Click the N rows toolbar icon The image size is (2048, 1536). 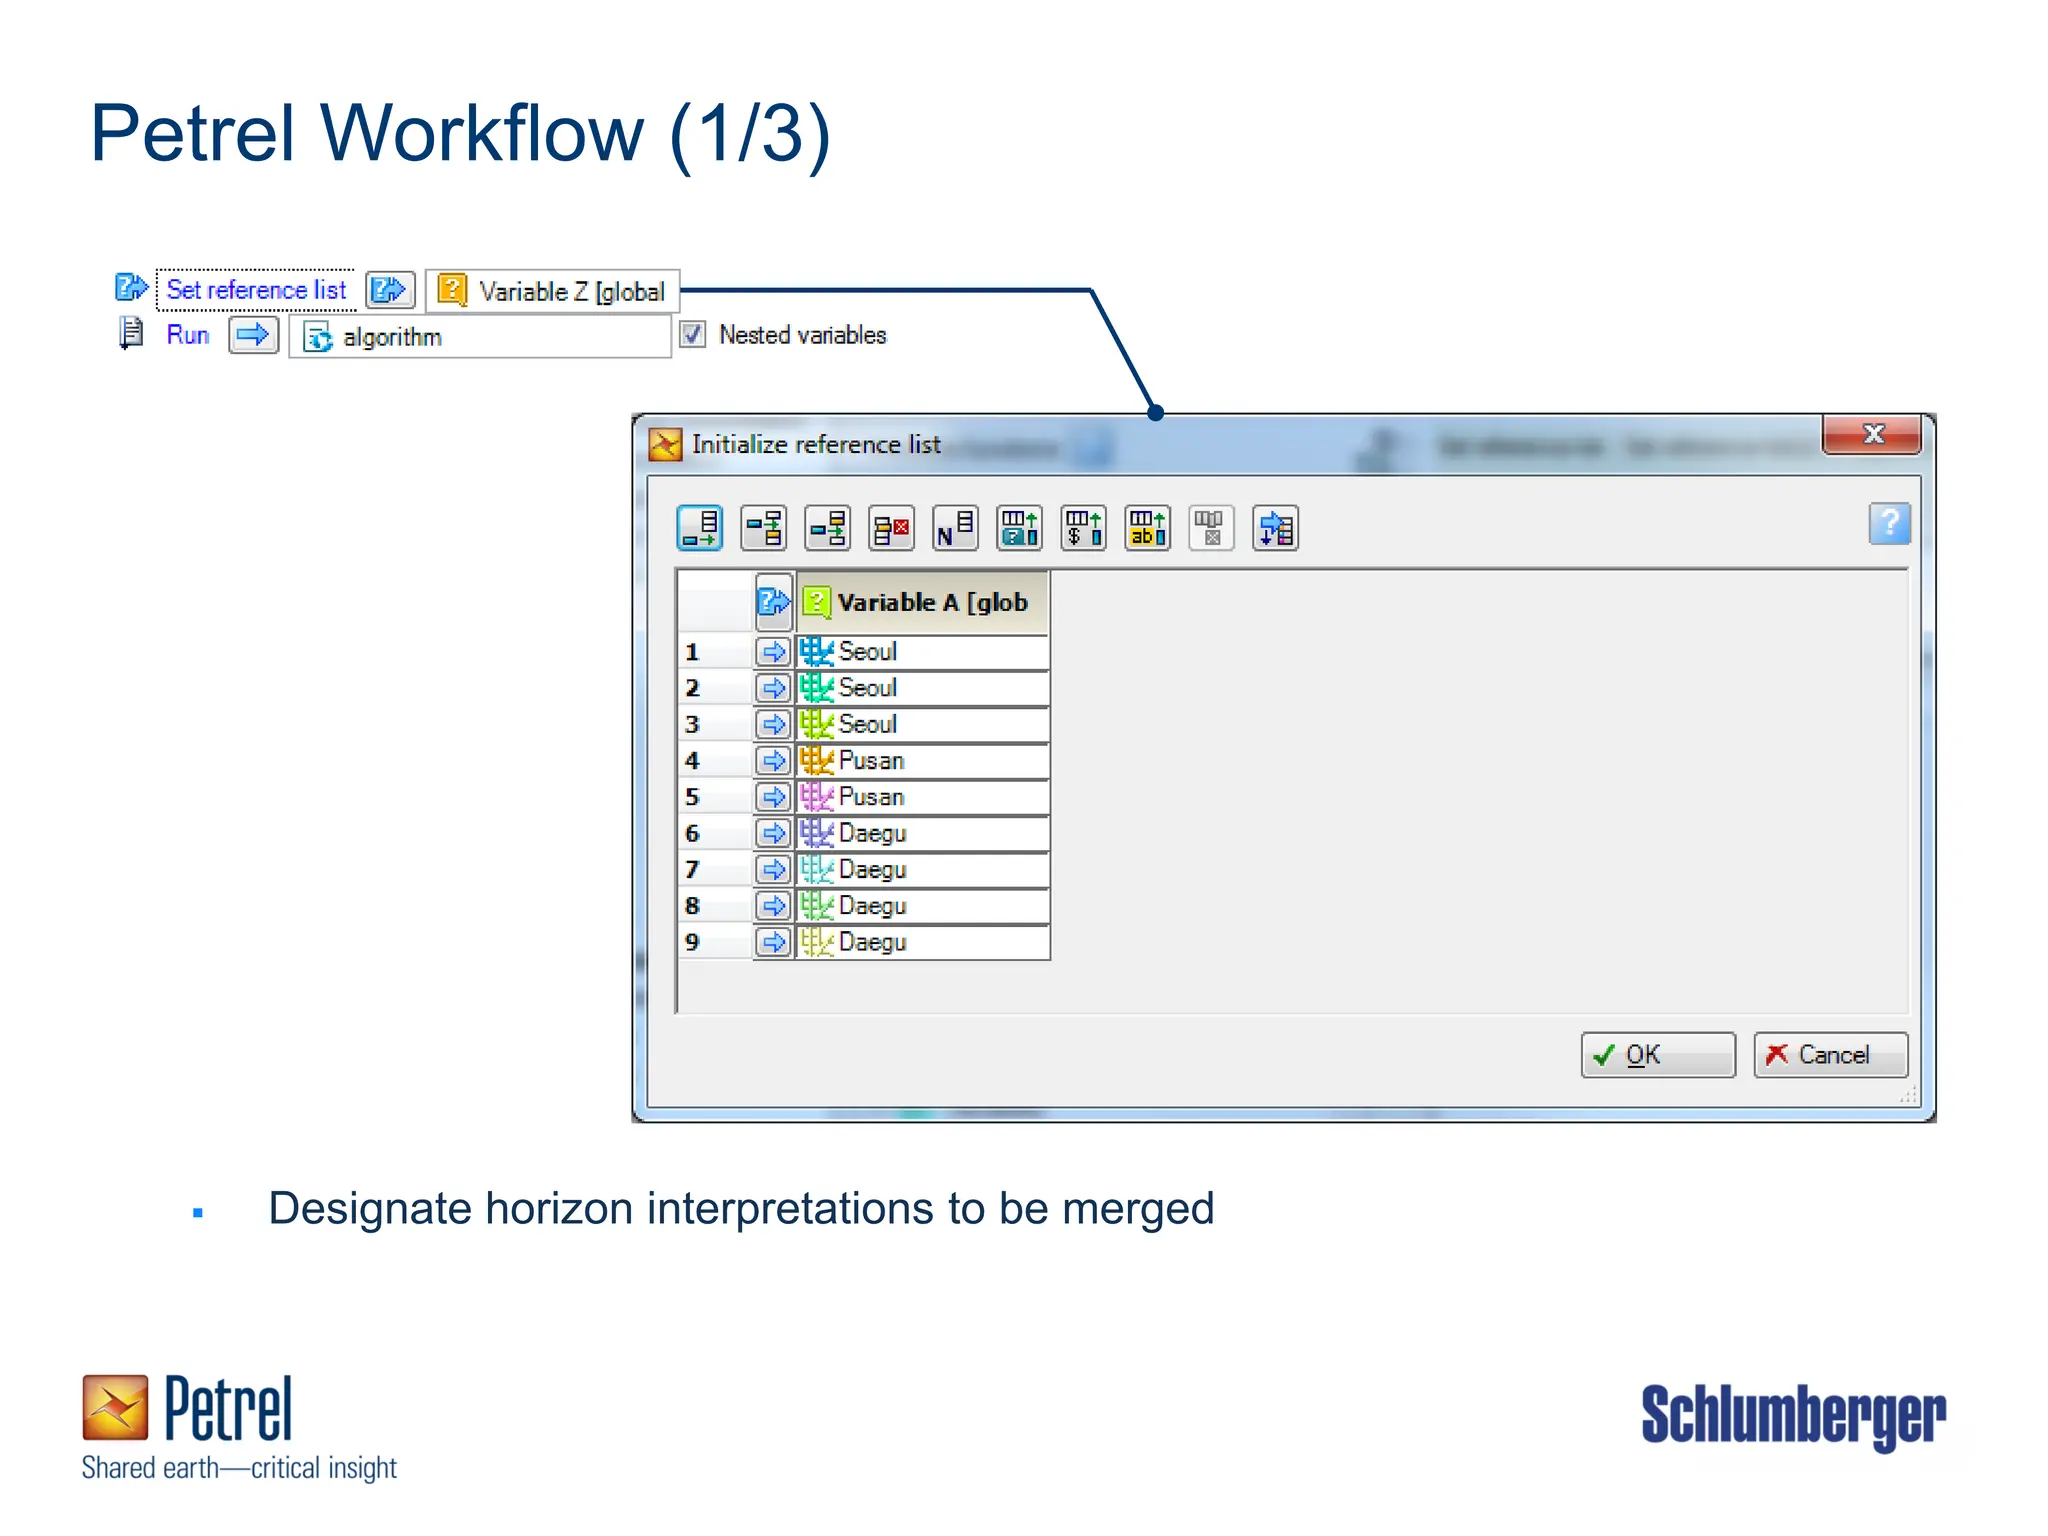955,527
